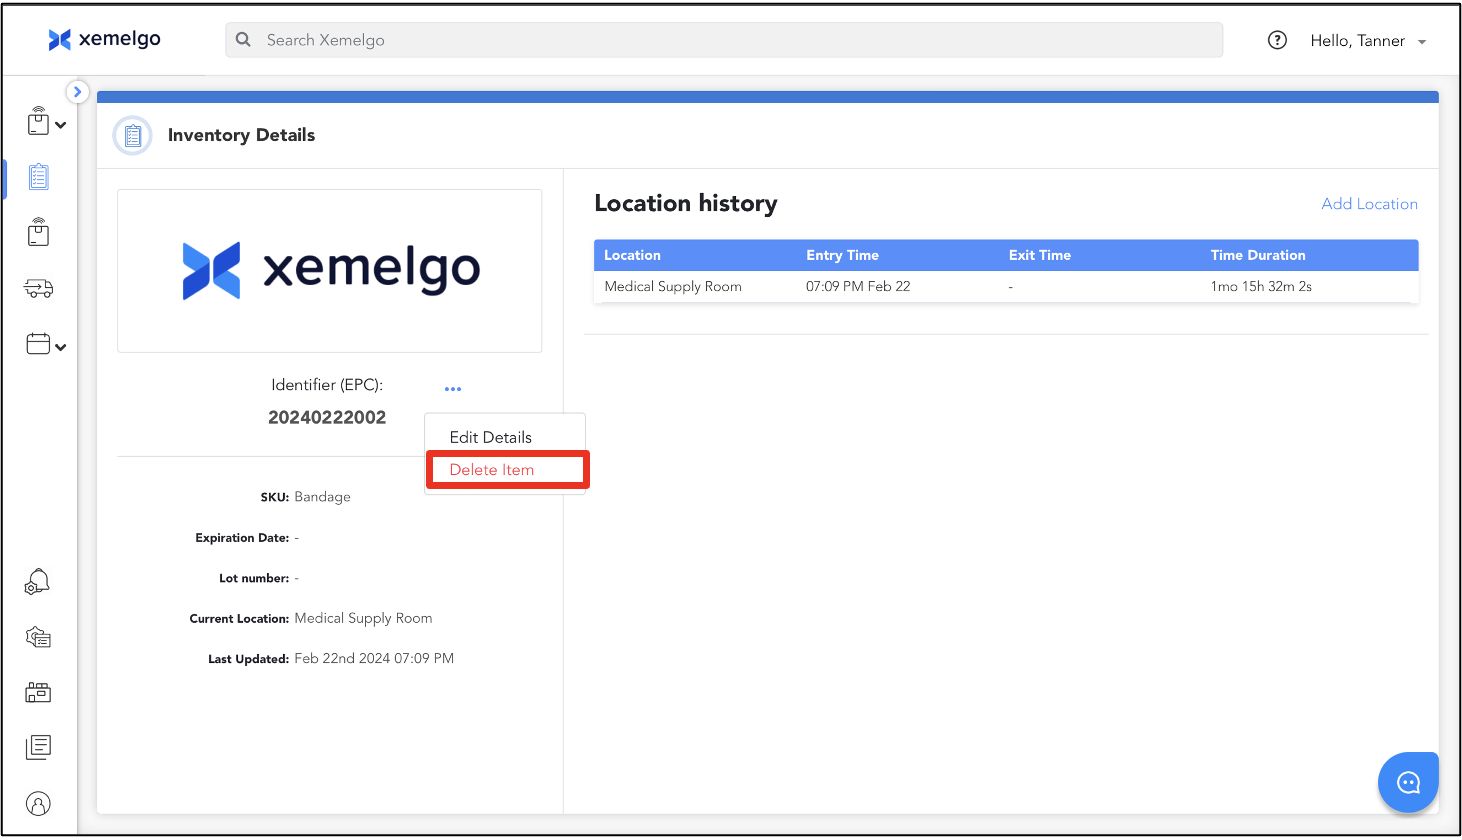Open the reports document sidebar icon
This screenshot has width=1462, height=840.
pyautogui.click(x=38, y=747)
